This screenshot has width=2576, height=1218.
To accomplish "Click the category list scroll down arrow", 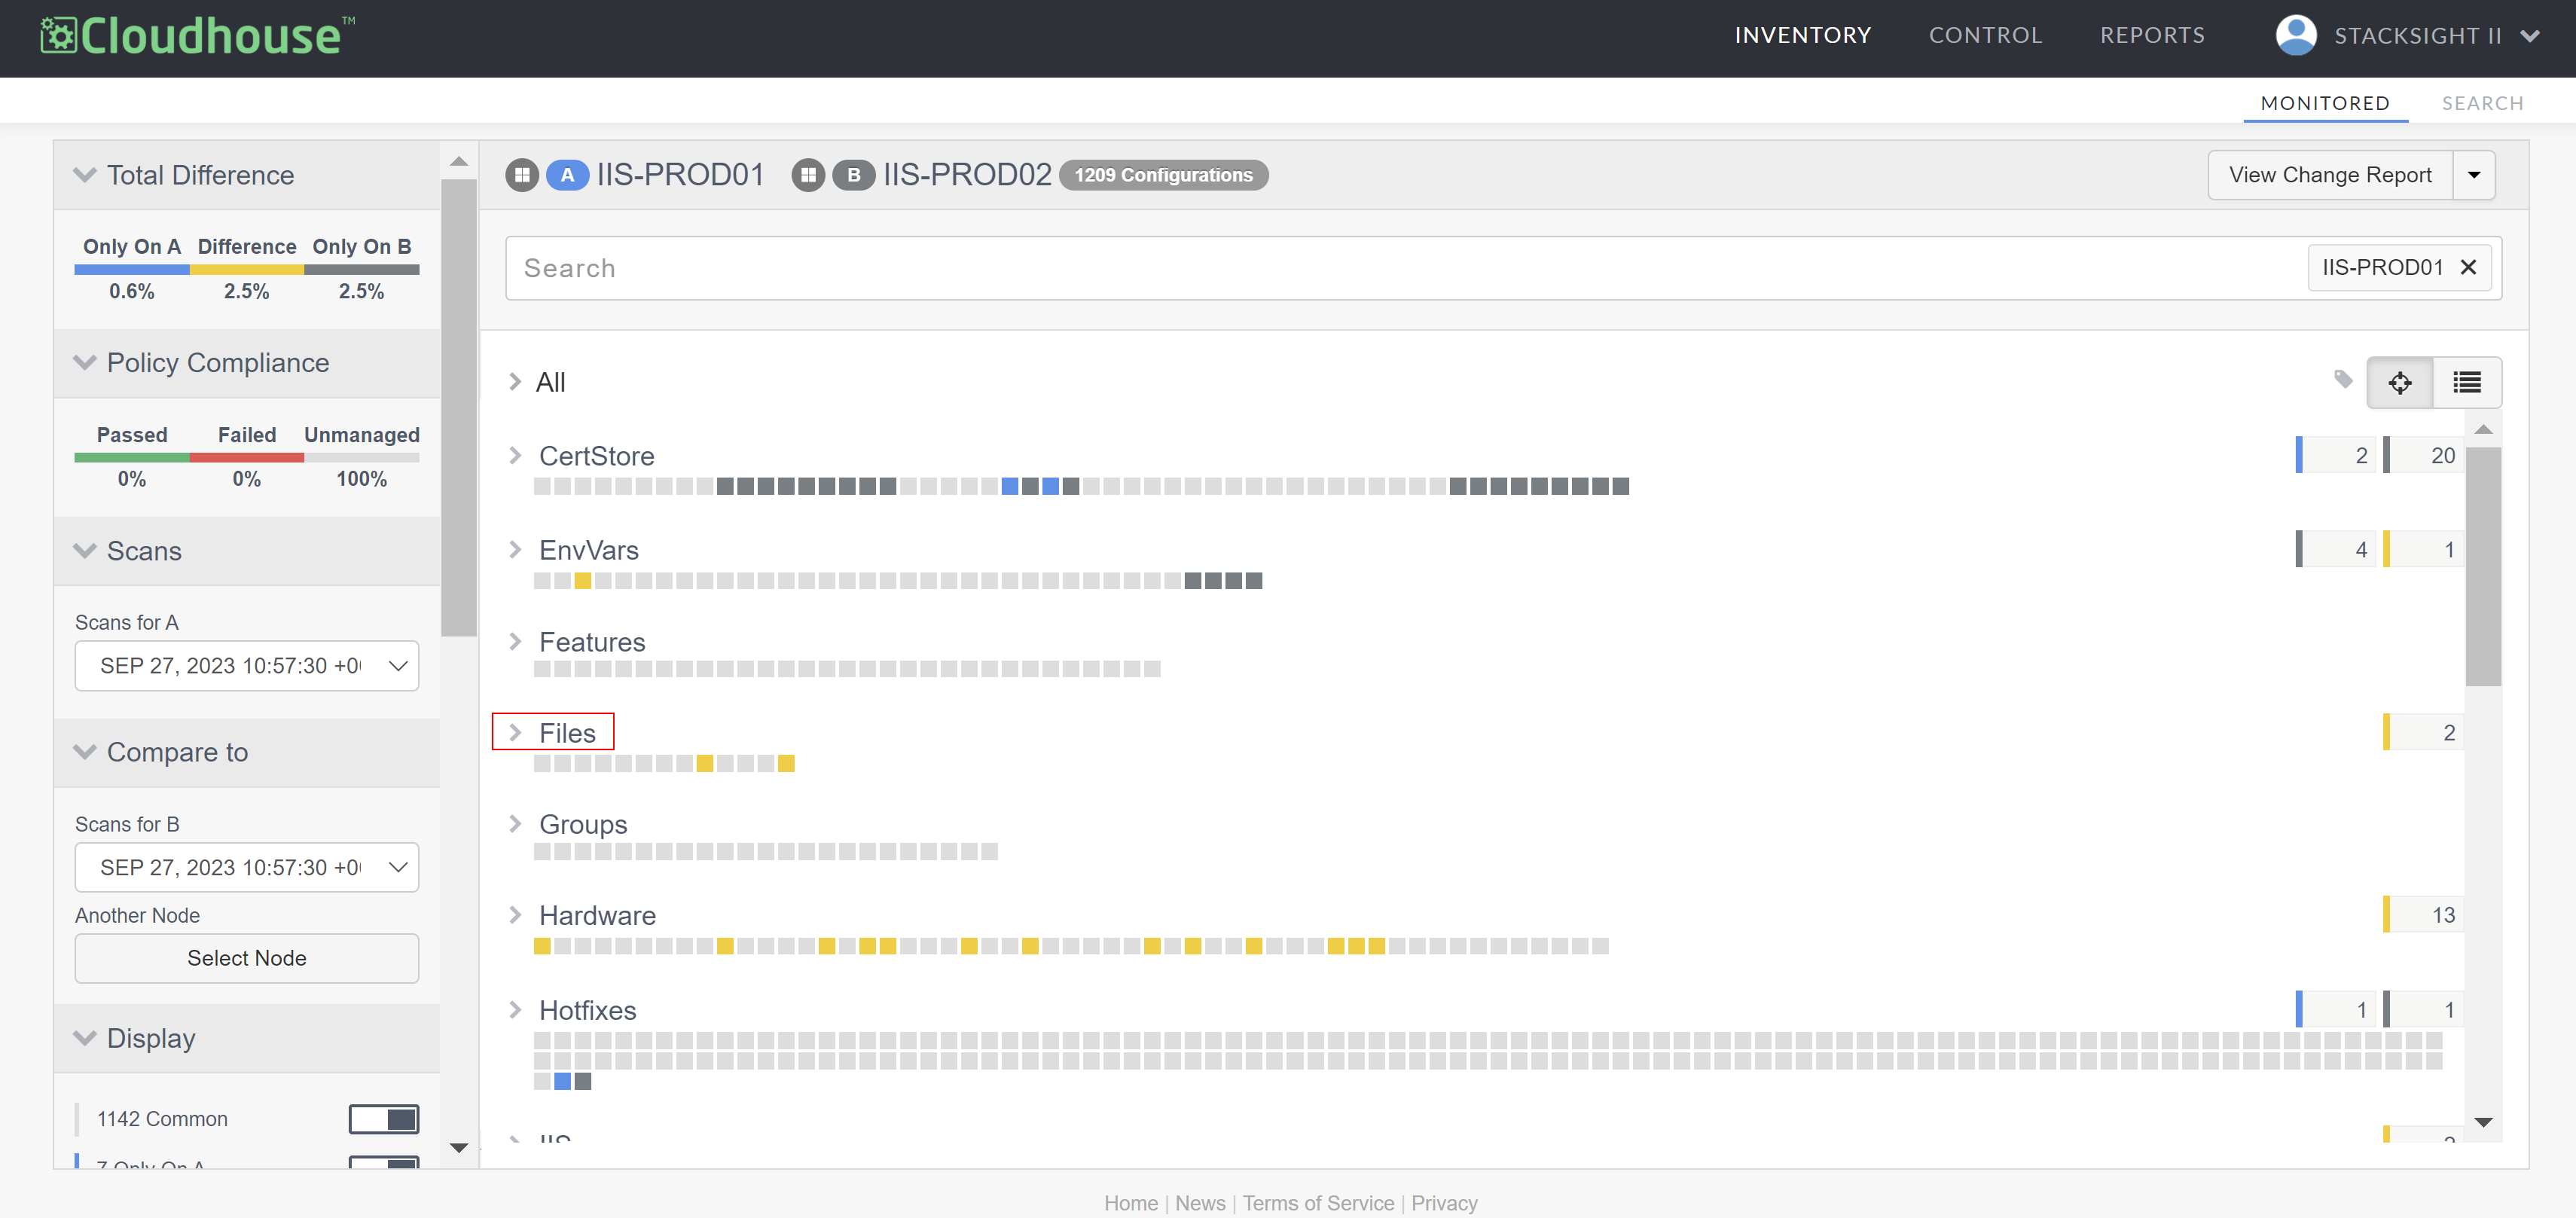I will point(2483,1122).
